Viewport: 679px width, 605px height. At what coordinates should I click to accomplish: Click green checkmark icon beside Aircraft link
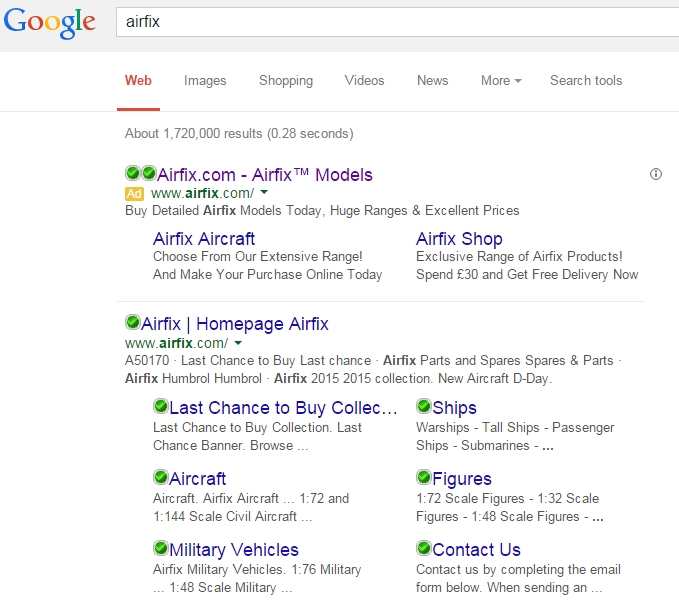click(161, 478)
